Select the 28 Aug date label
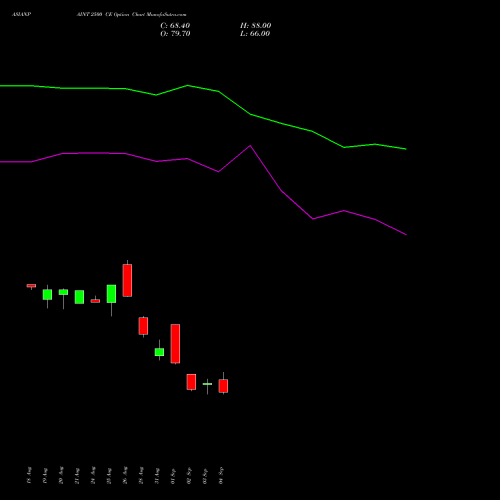Screen dimensions: 500x500 (141, 475)
